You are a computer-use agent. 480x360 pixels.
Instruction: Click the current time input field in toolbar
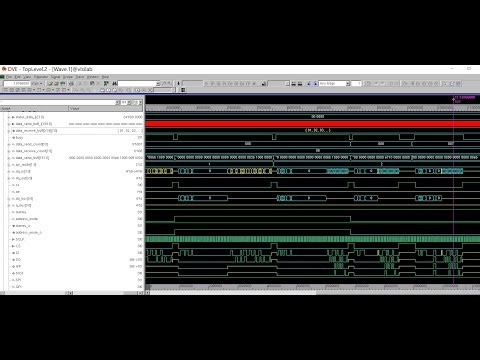[x=17, y=83]
